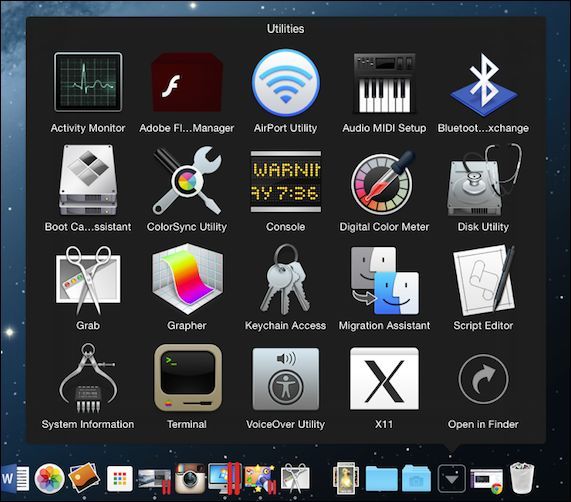Open Keychain Access
571x502 pixels.
click(286, 280)
